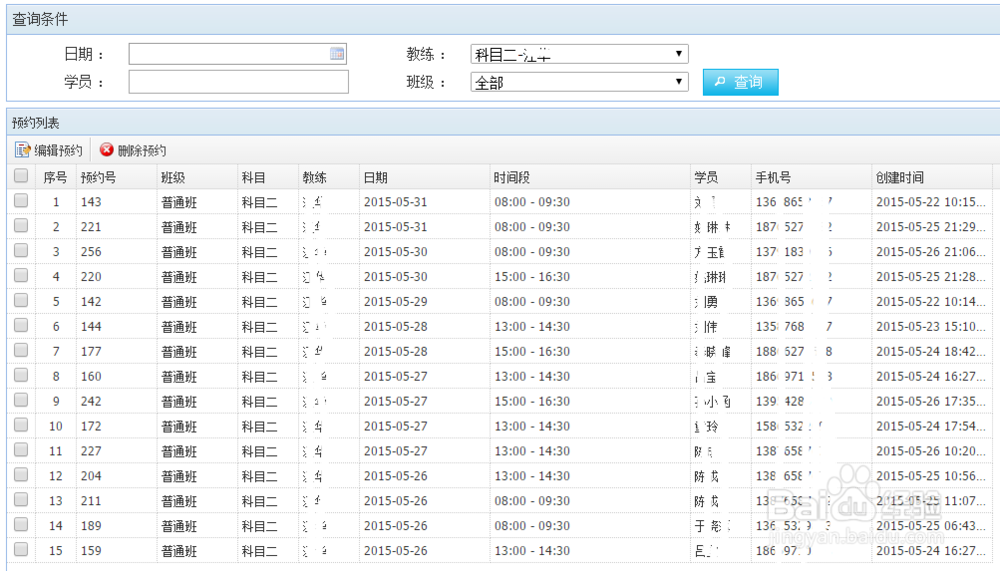Check the box for row 13 (预约号 211)
The height and width of the screenshot is (571, 1000).
(21, 499)
